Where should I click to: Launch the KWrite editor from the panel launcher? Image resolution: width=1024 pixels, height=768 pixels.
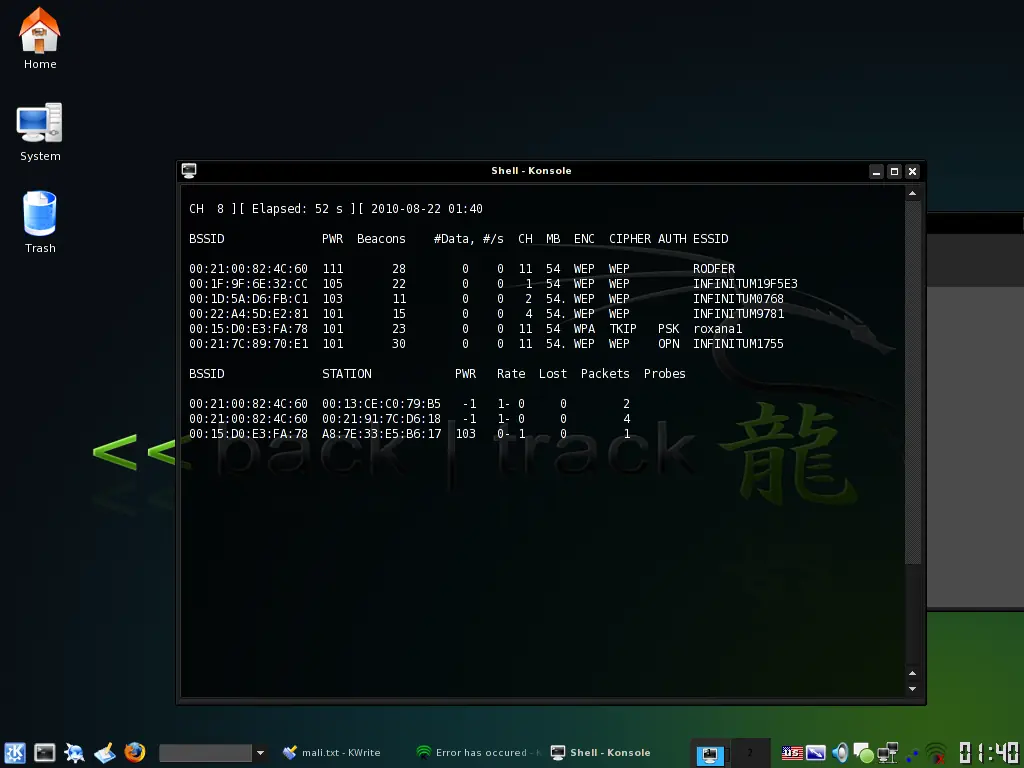(x=104, y=752)
